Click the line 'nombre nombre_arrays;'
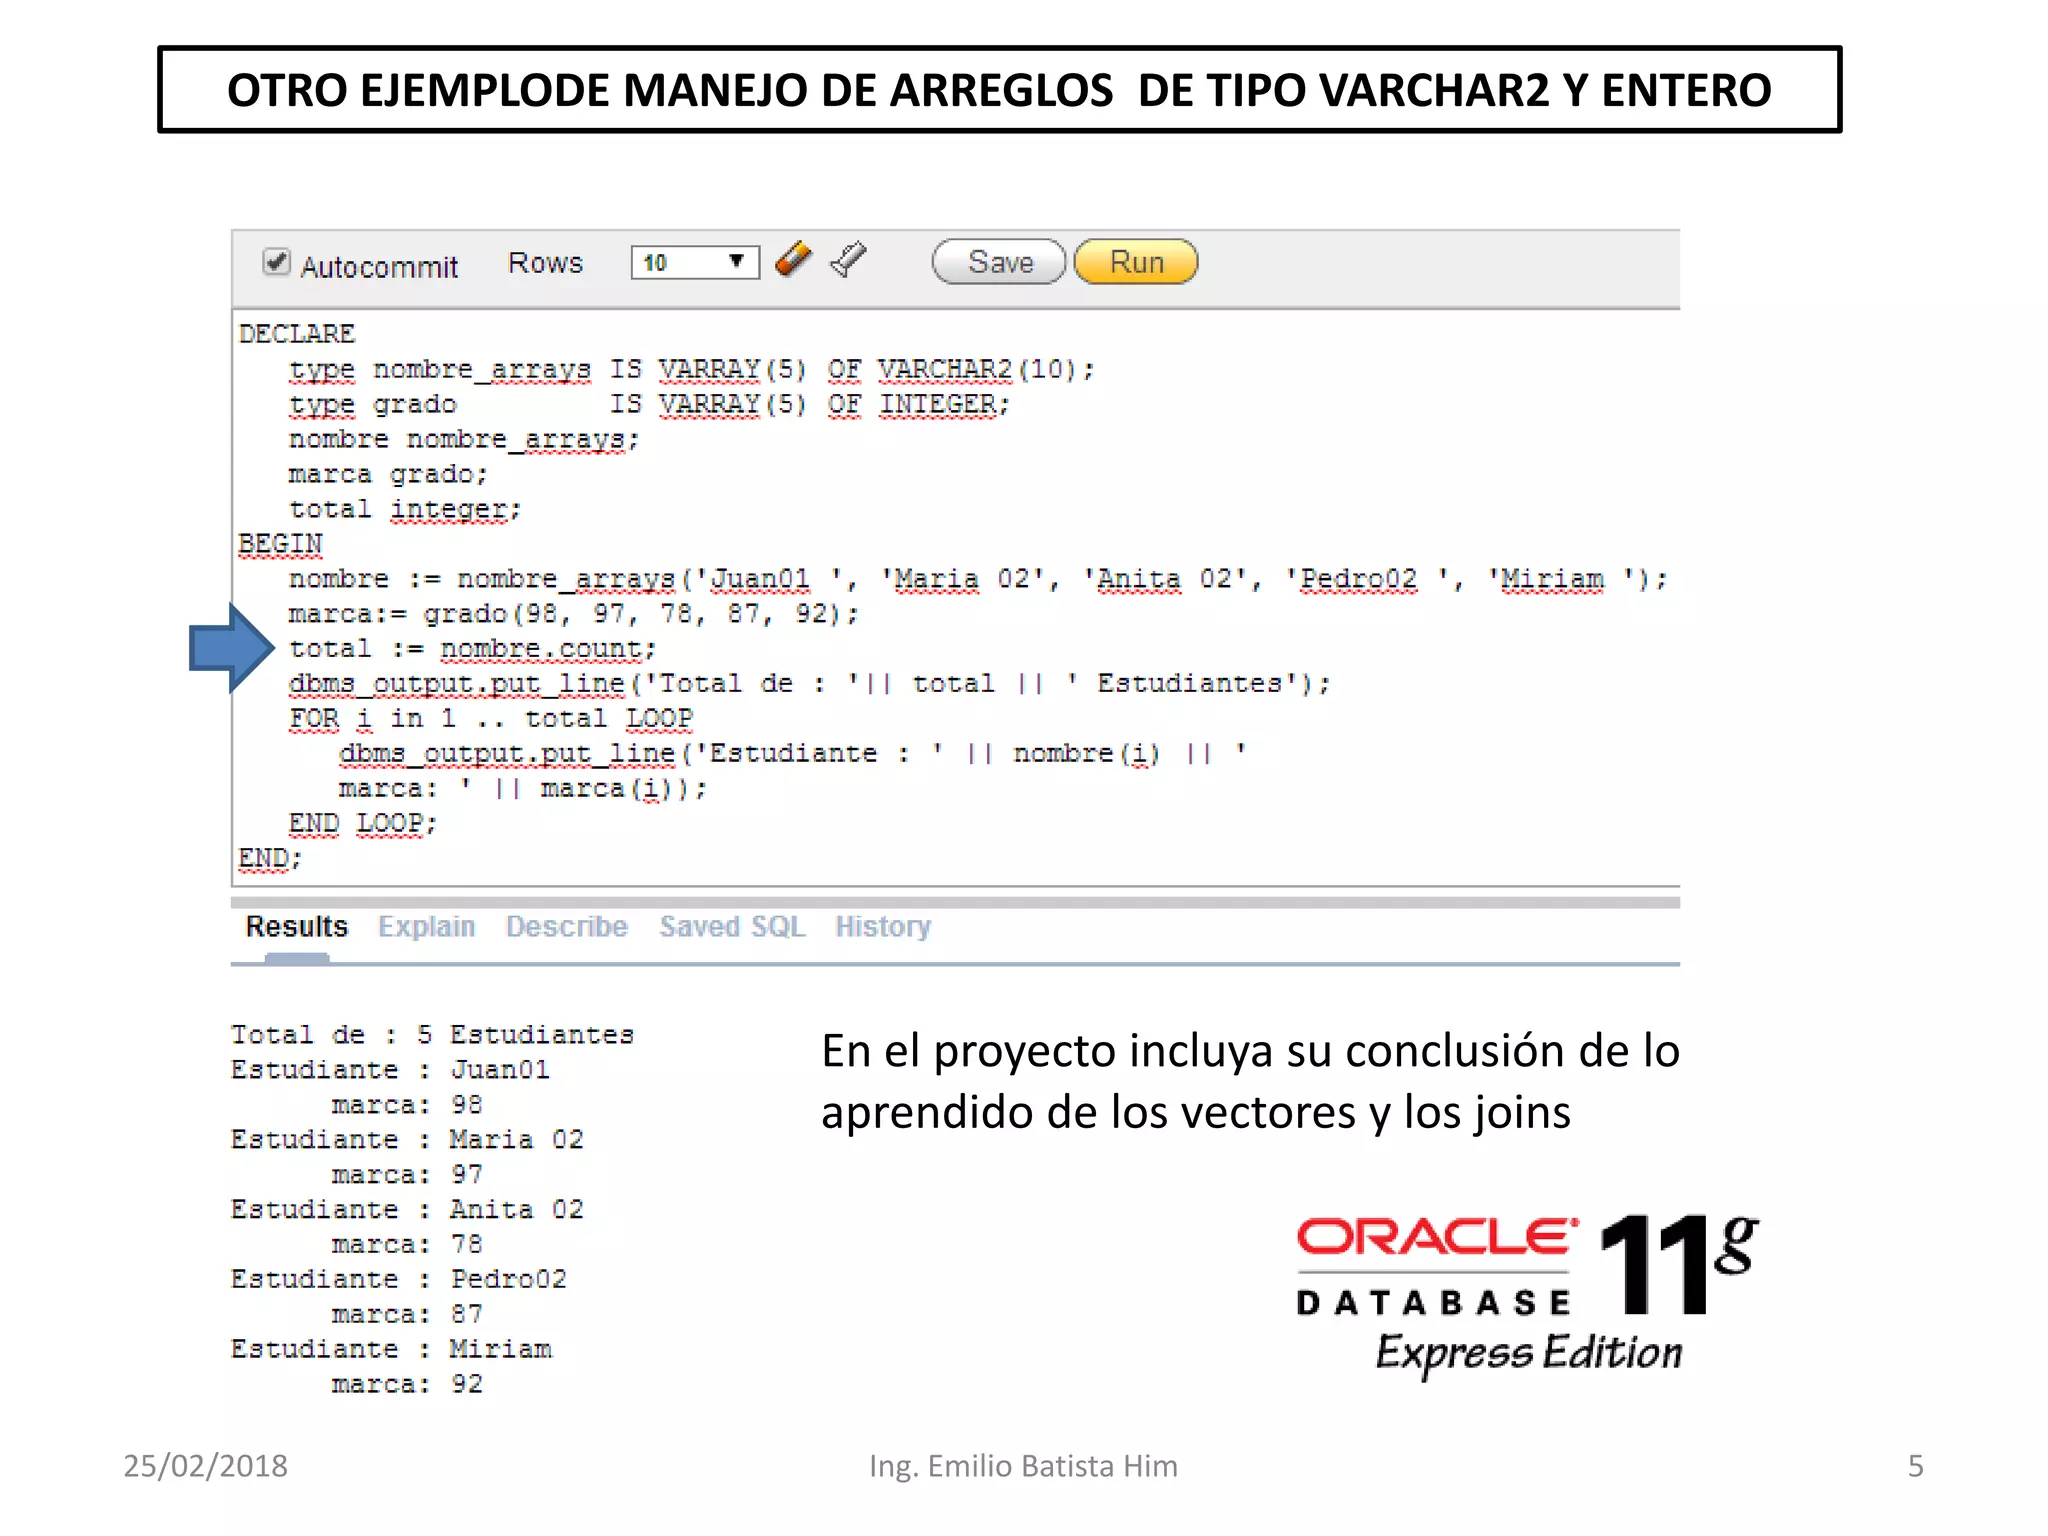Screen dimensions: 2048x1536 (464, 439)
